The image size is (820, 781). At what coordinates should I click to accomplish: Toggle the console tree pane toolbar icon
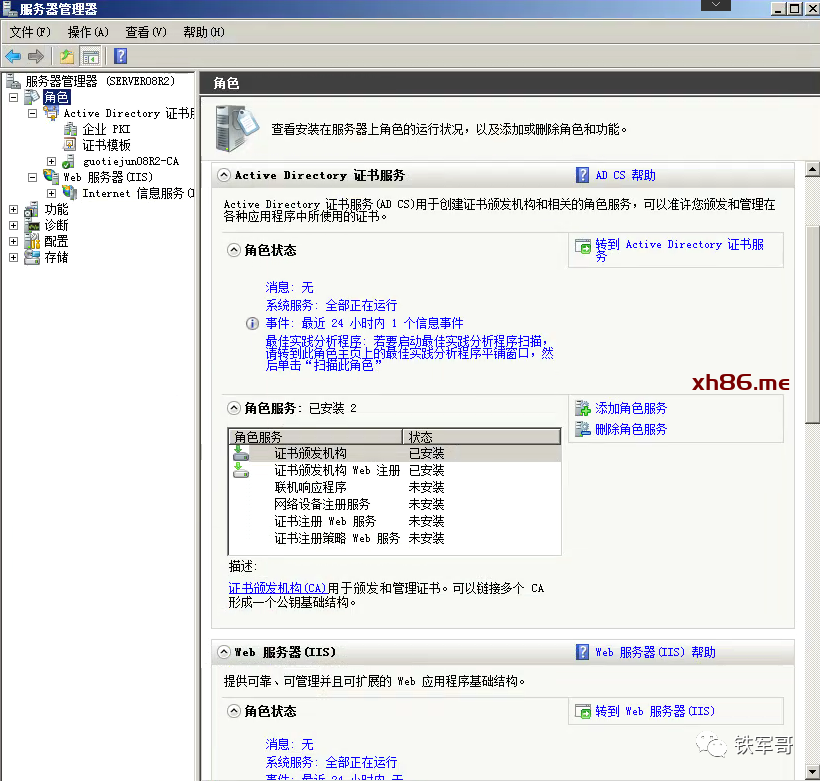point(90,56)
